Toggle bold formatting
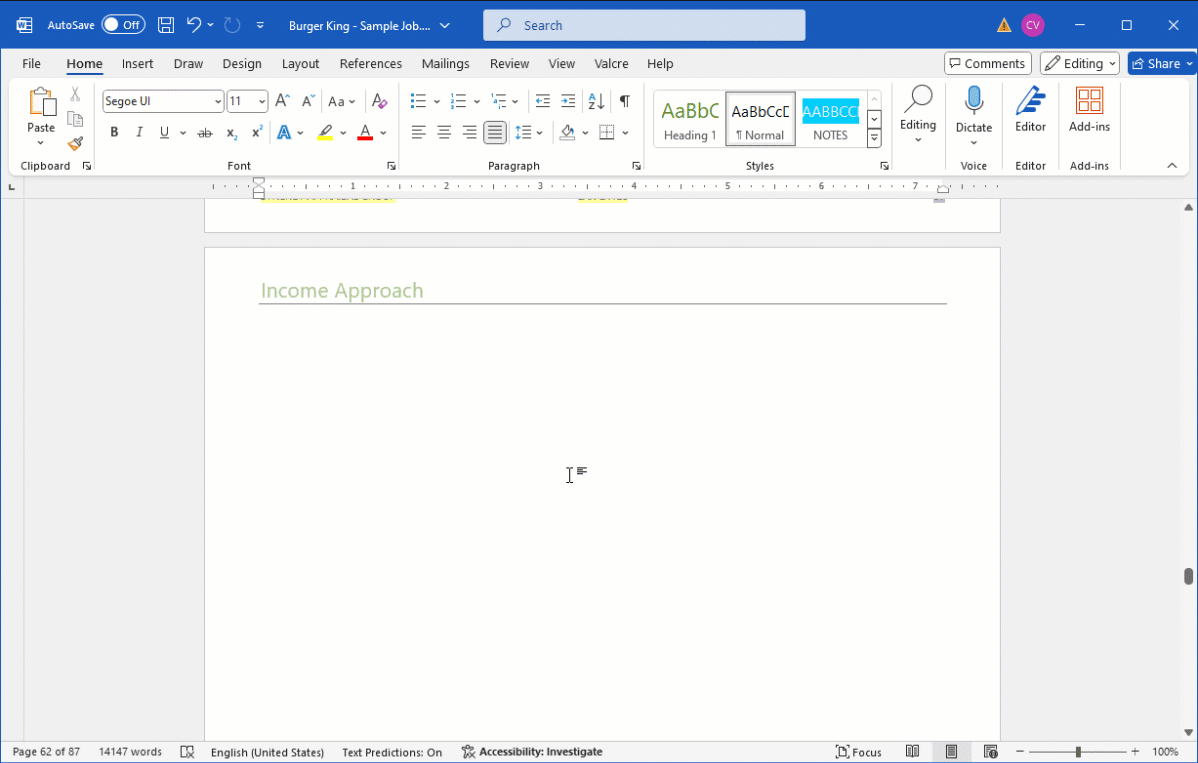This screenshot has height=763, width=1198. tap(114, 133)
